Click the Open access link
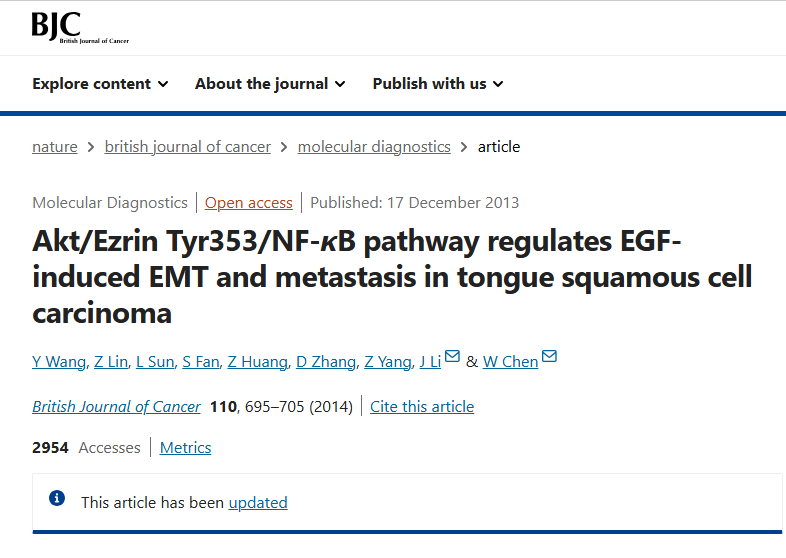Screen dimensions: 786x558 point(249,203)
